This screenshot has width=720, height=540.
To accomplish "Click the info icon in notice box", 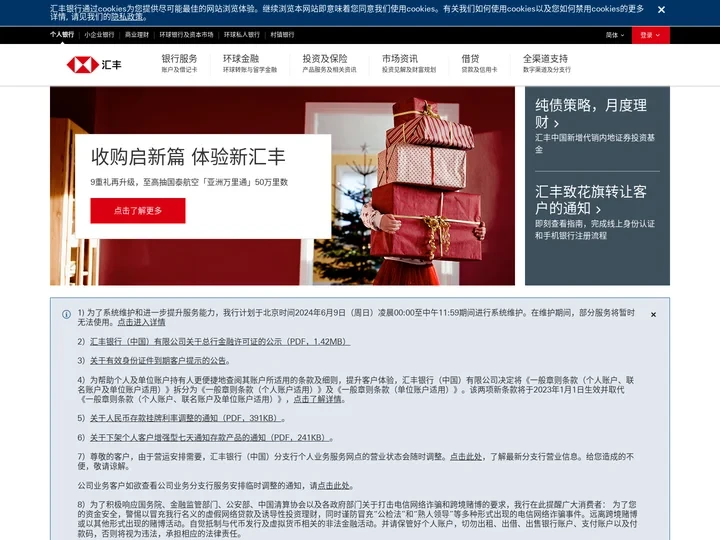I will click(67, 315).
